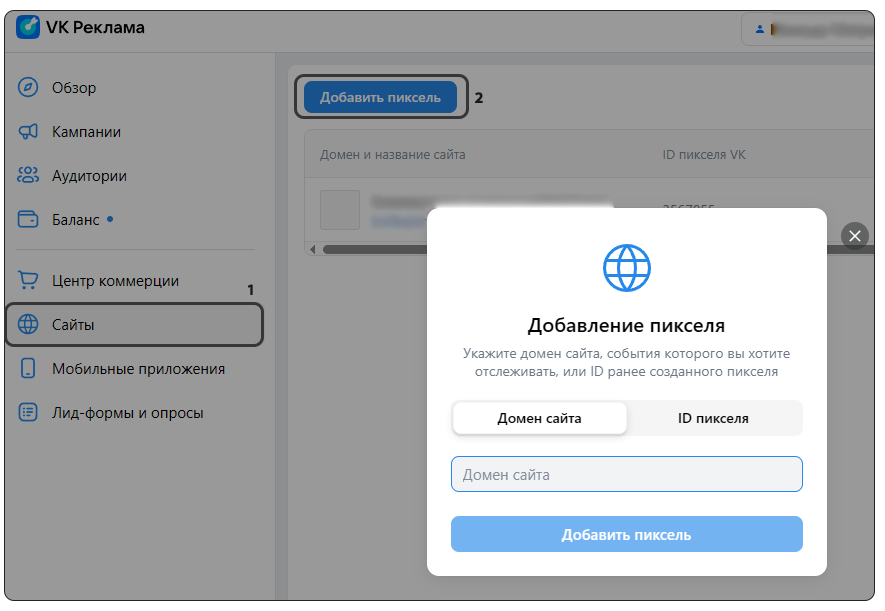885x611 pixels.
Task: Click Добавить пиксель above the sites table
Action: [381, 97]
